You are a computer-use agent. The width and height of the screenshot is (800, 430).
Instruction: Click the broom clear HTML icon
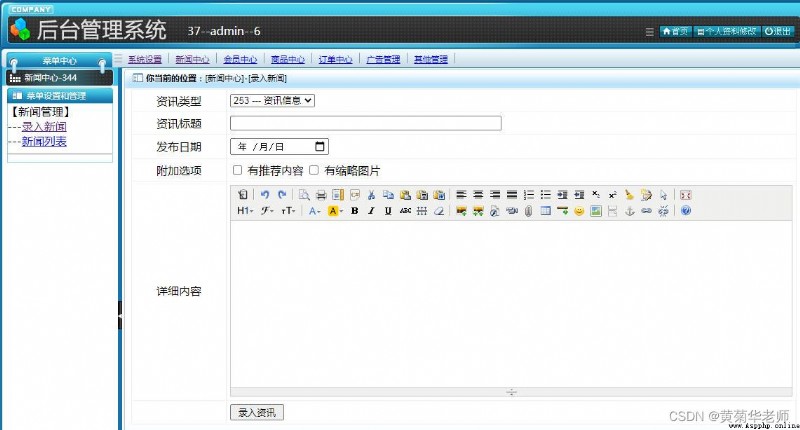tap(630, 195)
